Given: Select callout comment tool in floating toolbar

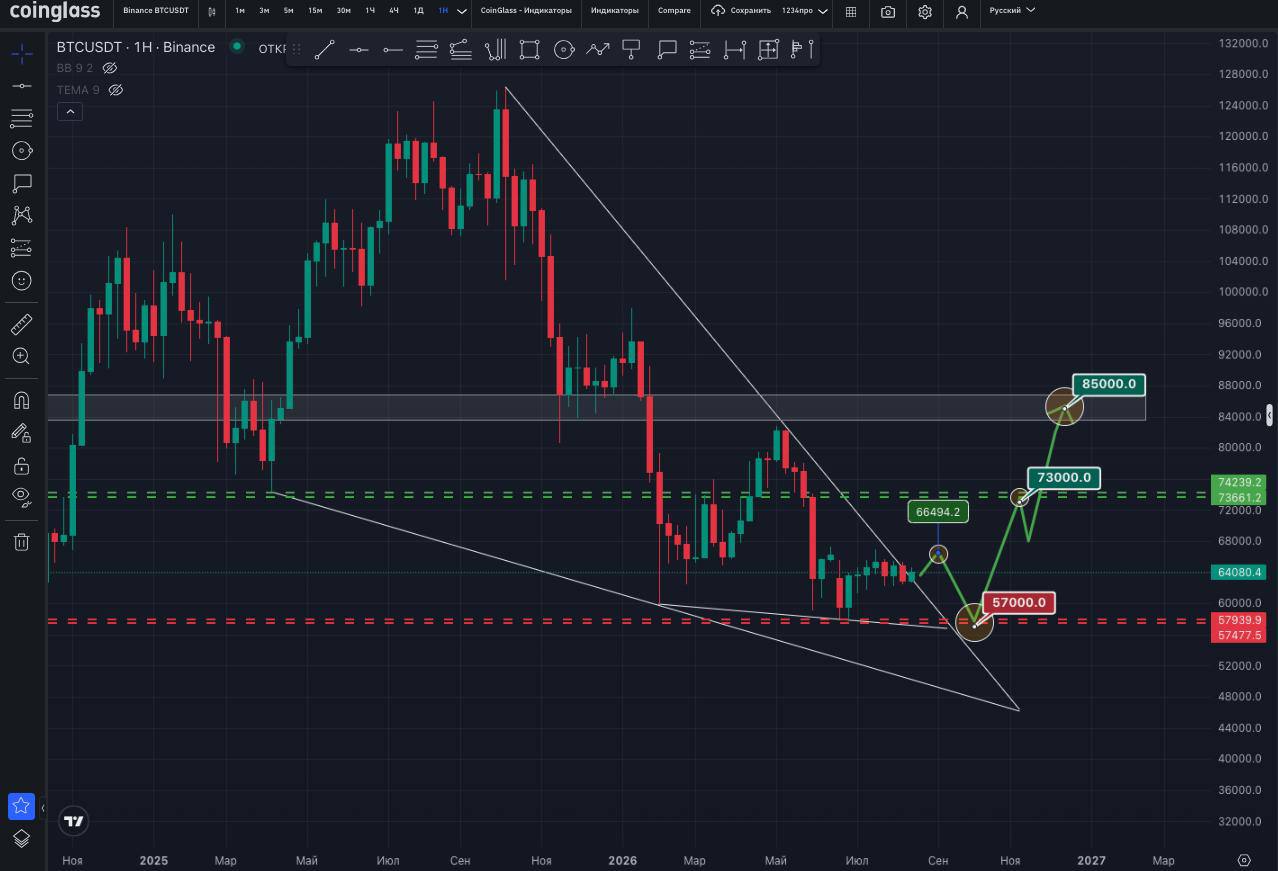Looking at the screenshot, I should [x=667, y=50].
